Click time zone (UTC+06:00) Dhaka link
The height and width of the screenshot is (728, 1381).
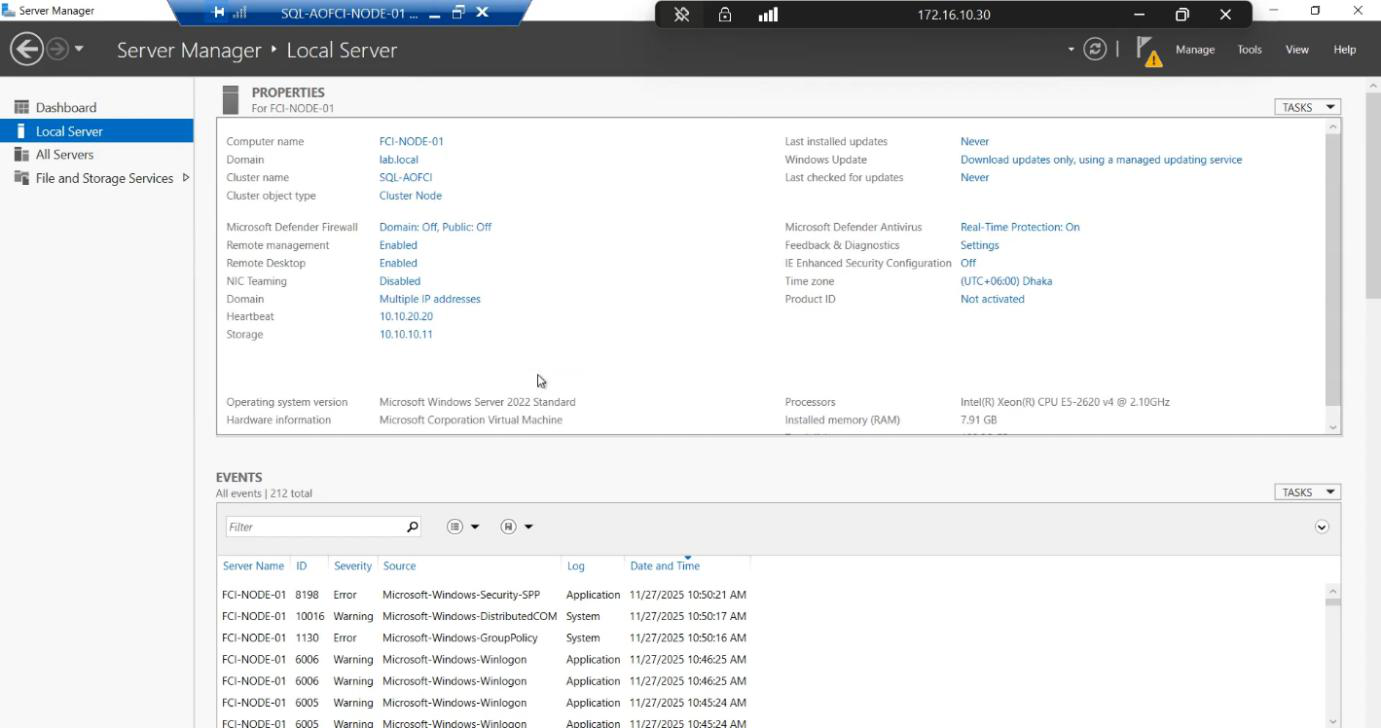click(x=1006, y=281)
